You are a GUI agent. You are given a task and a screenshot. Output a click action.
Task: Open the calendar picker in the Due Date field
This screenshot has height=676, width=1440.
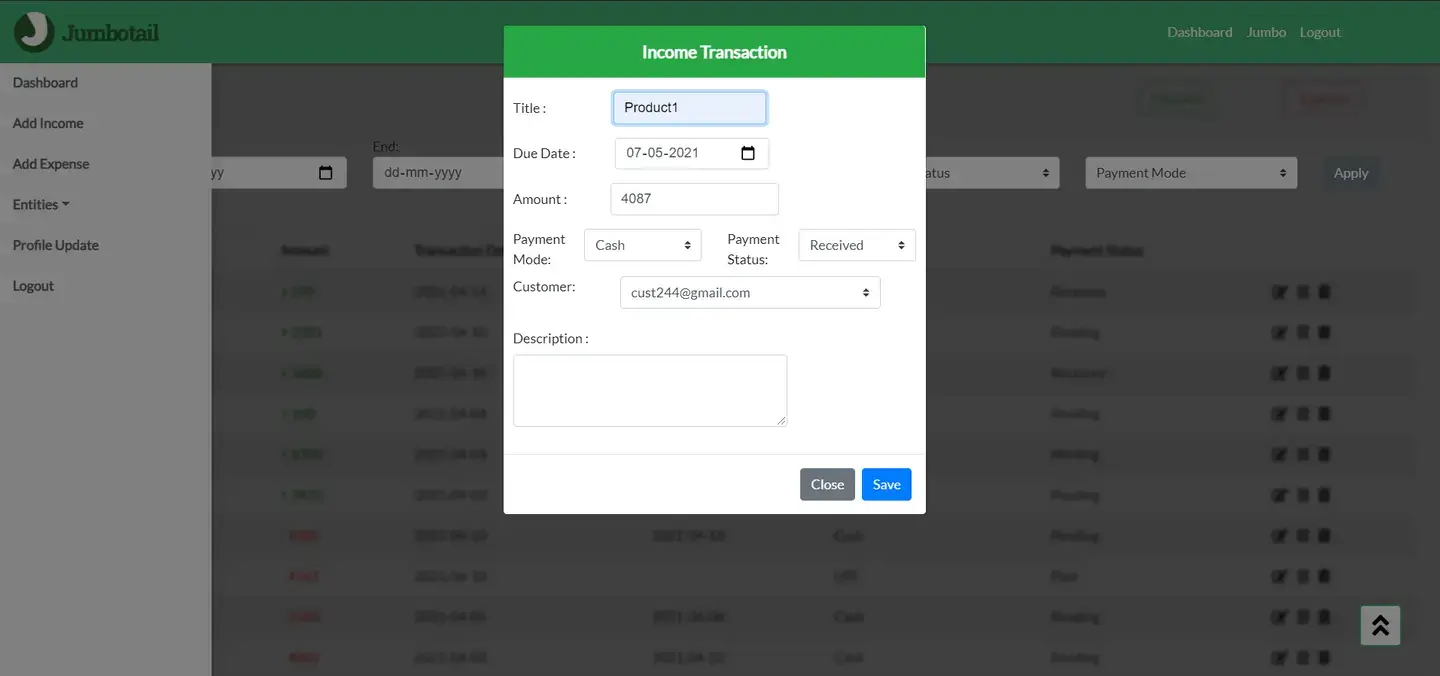[x=747, y=152]
